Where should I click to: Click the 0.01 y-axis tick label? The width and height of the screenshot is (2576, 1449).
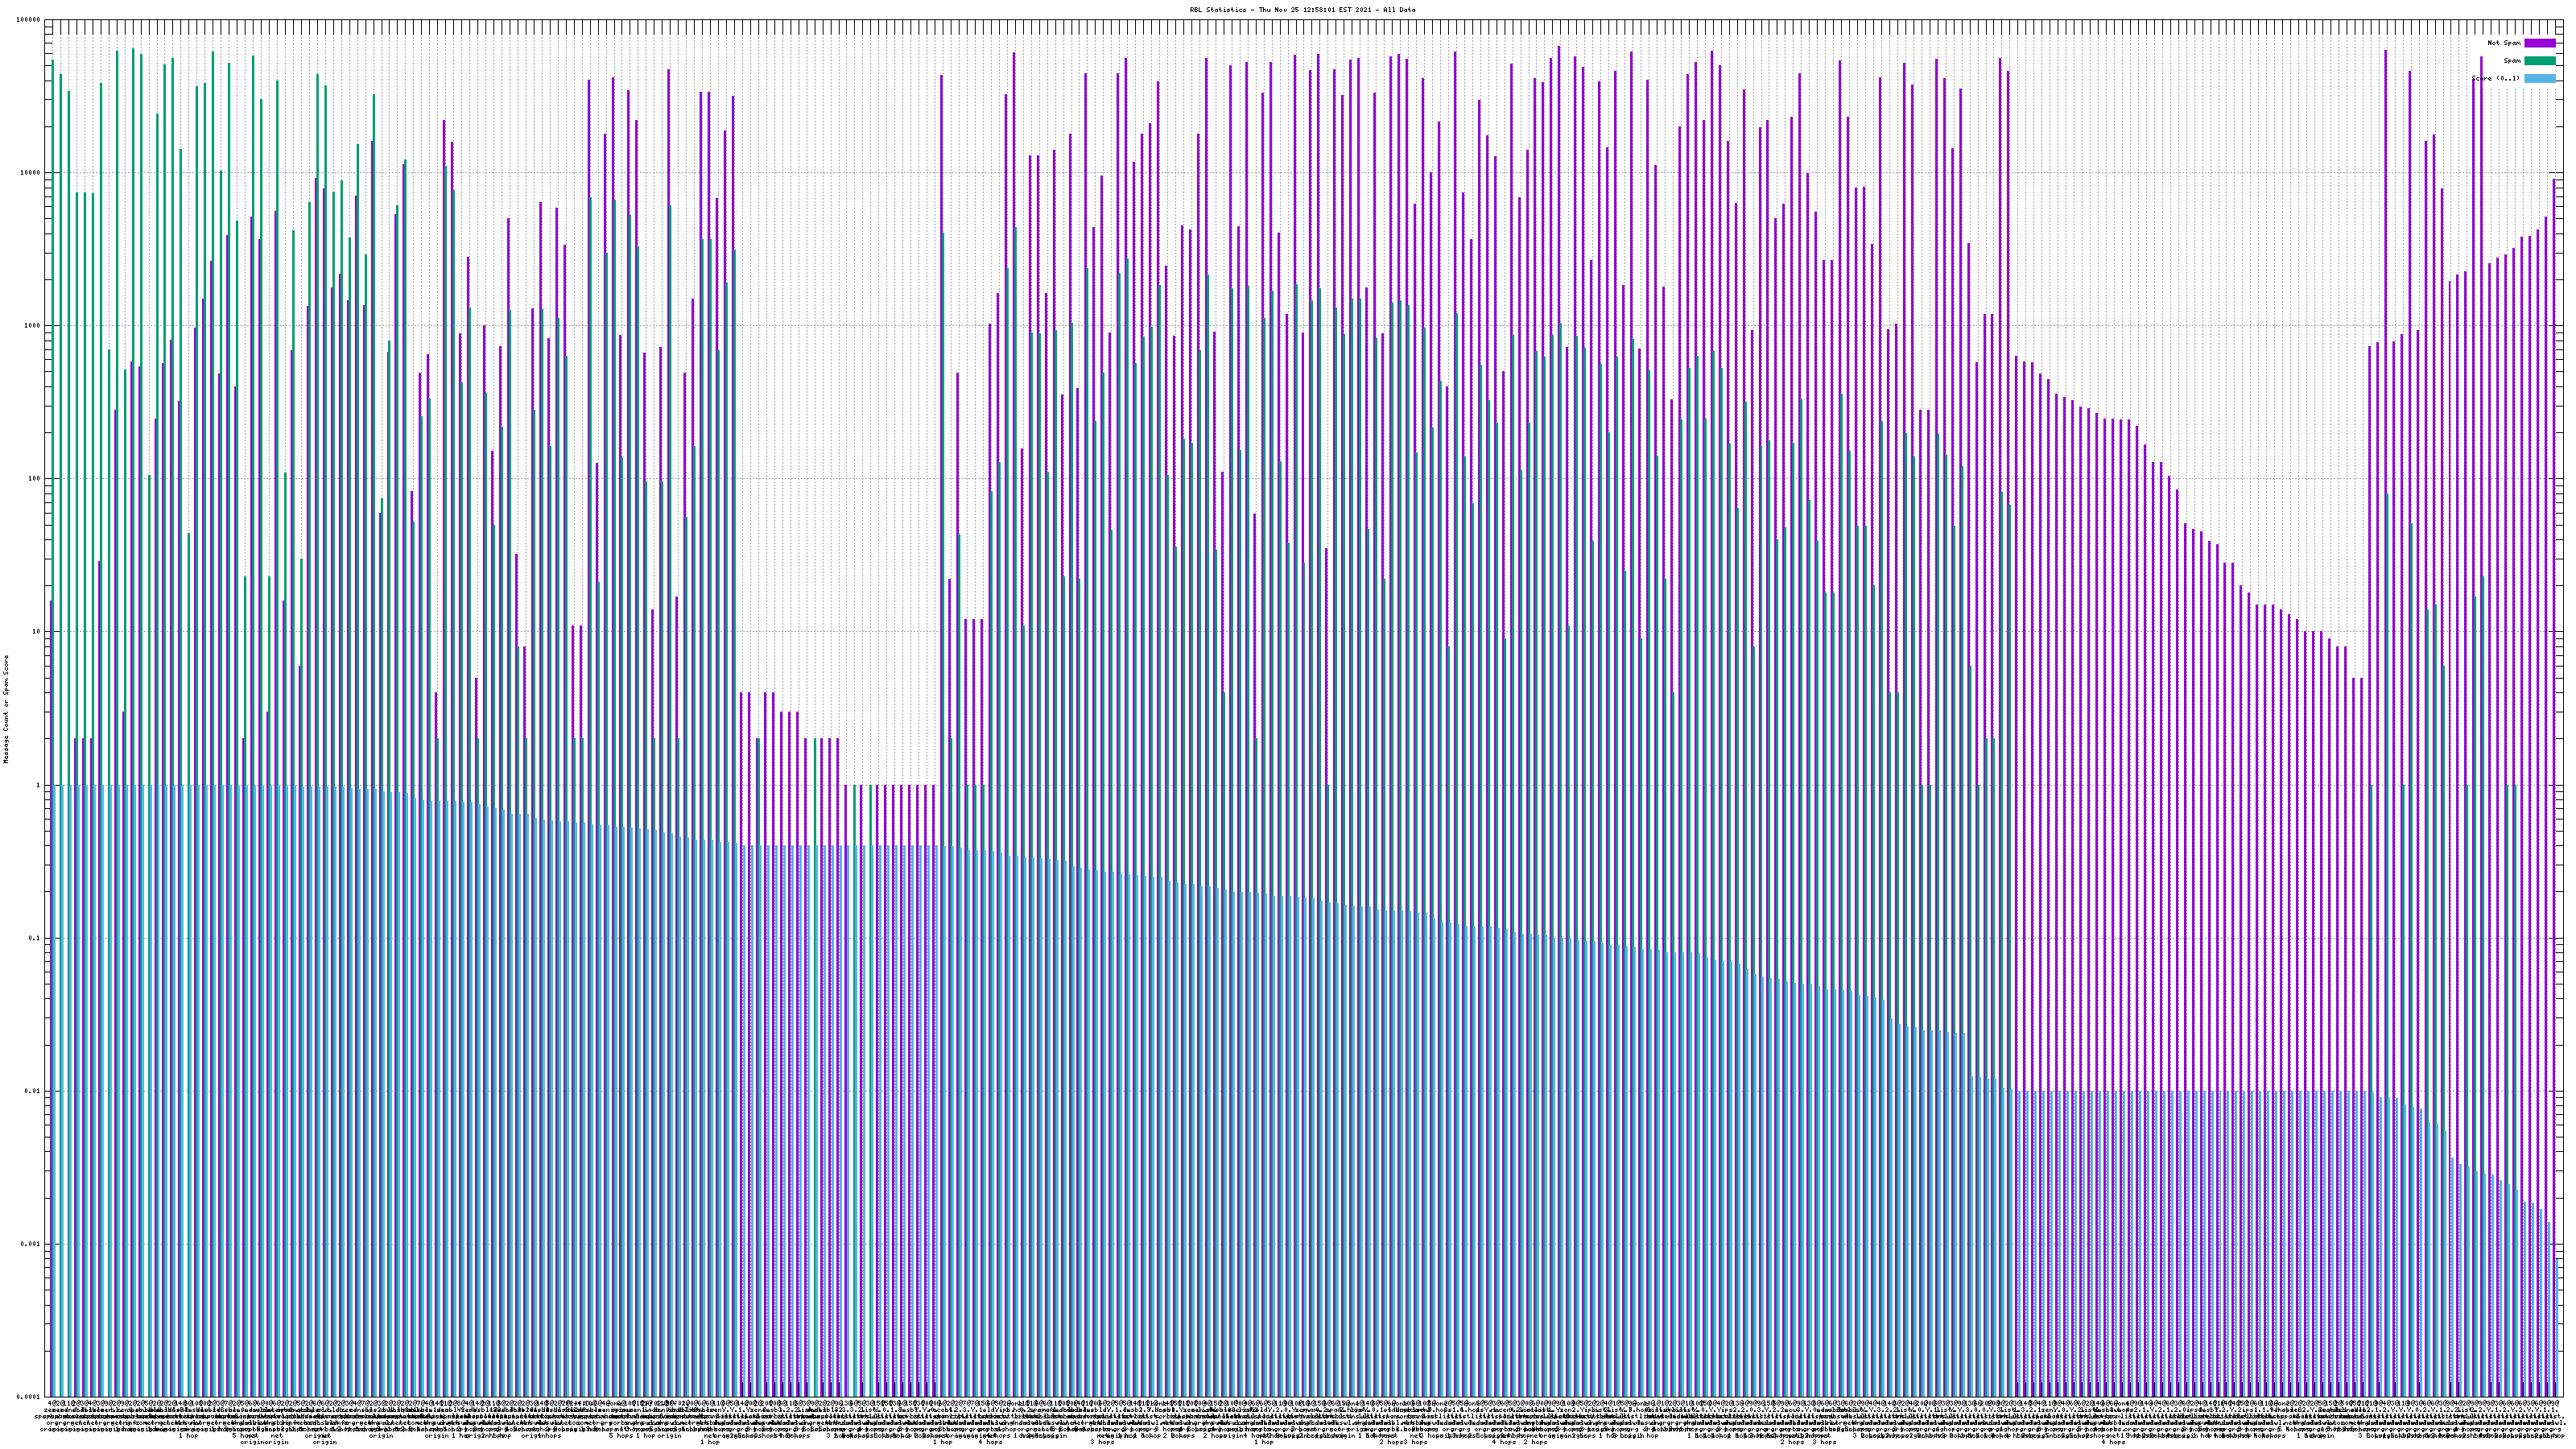(33, 1091)
